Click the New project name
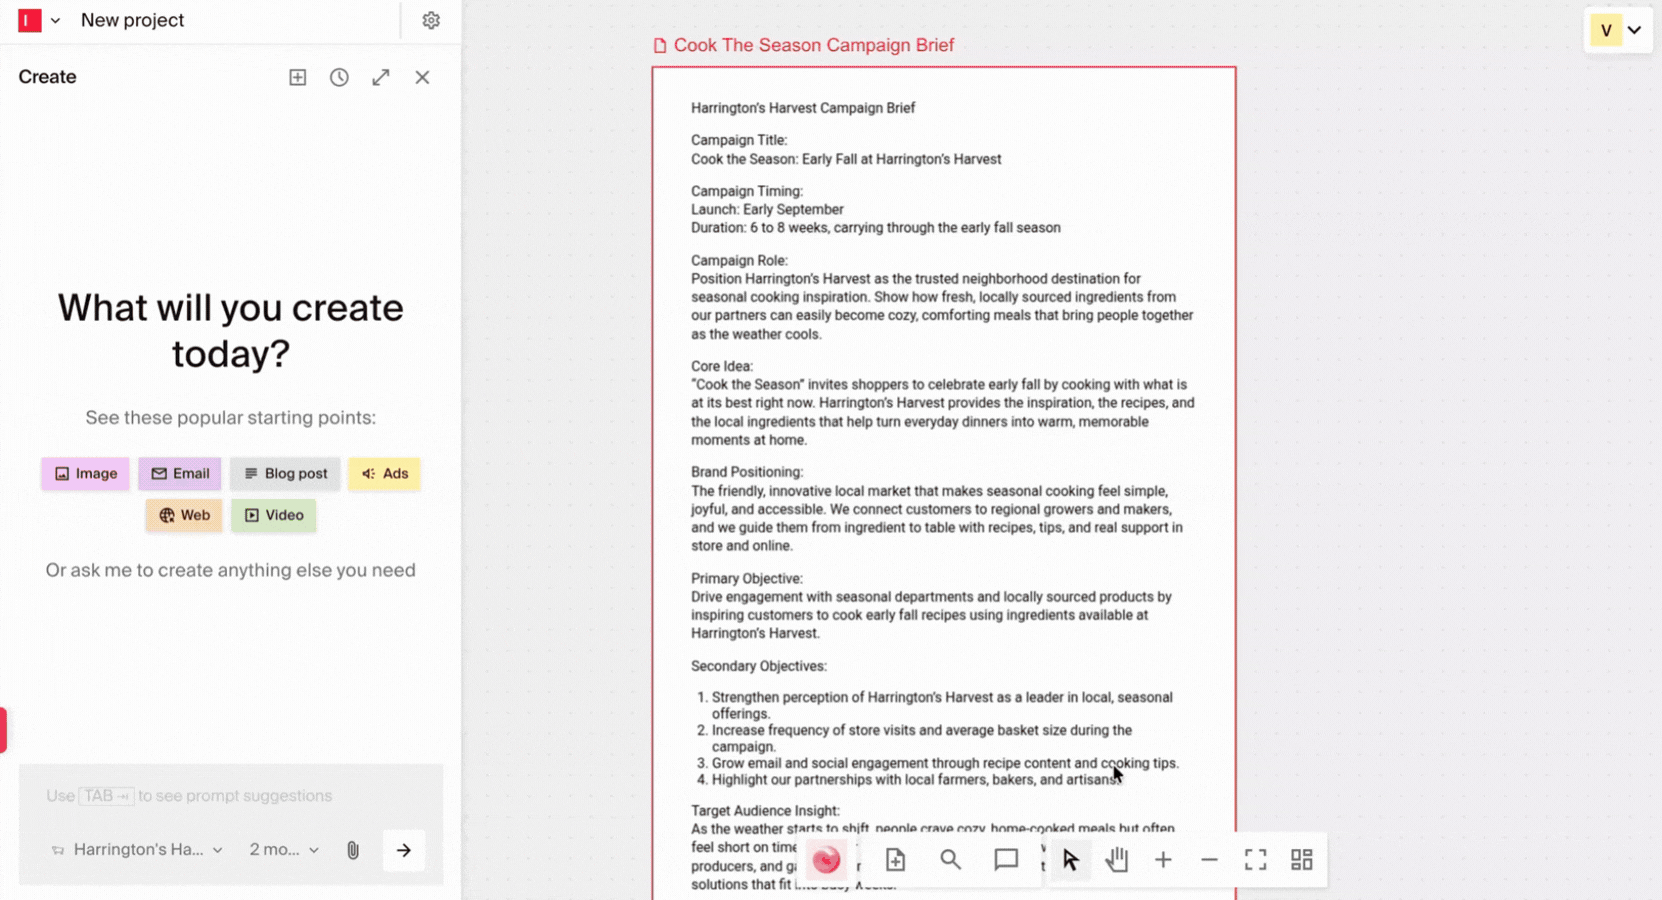The height and width of the screenshot is (900, 1662). pos(132,20)
